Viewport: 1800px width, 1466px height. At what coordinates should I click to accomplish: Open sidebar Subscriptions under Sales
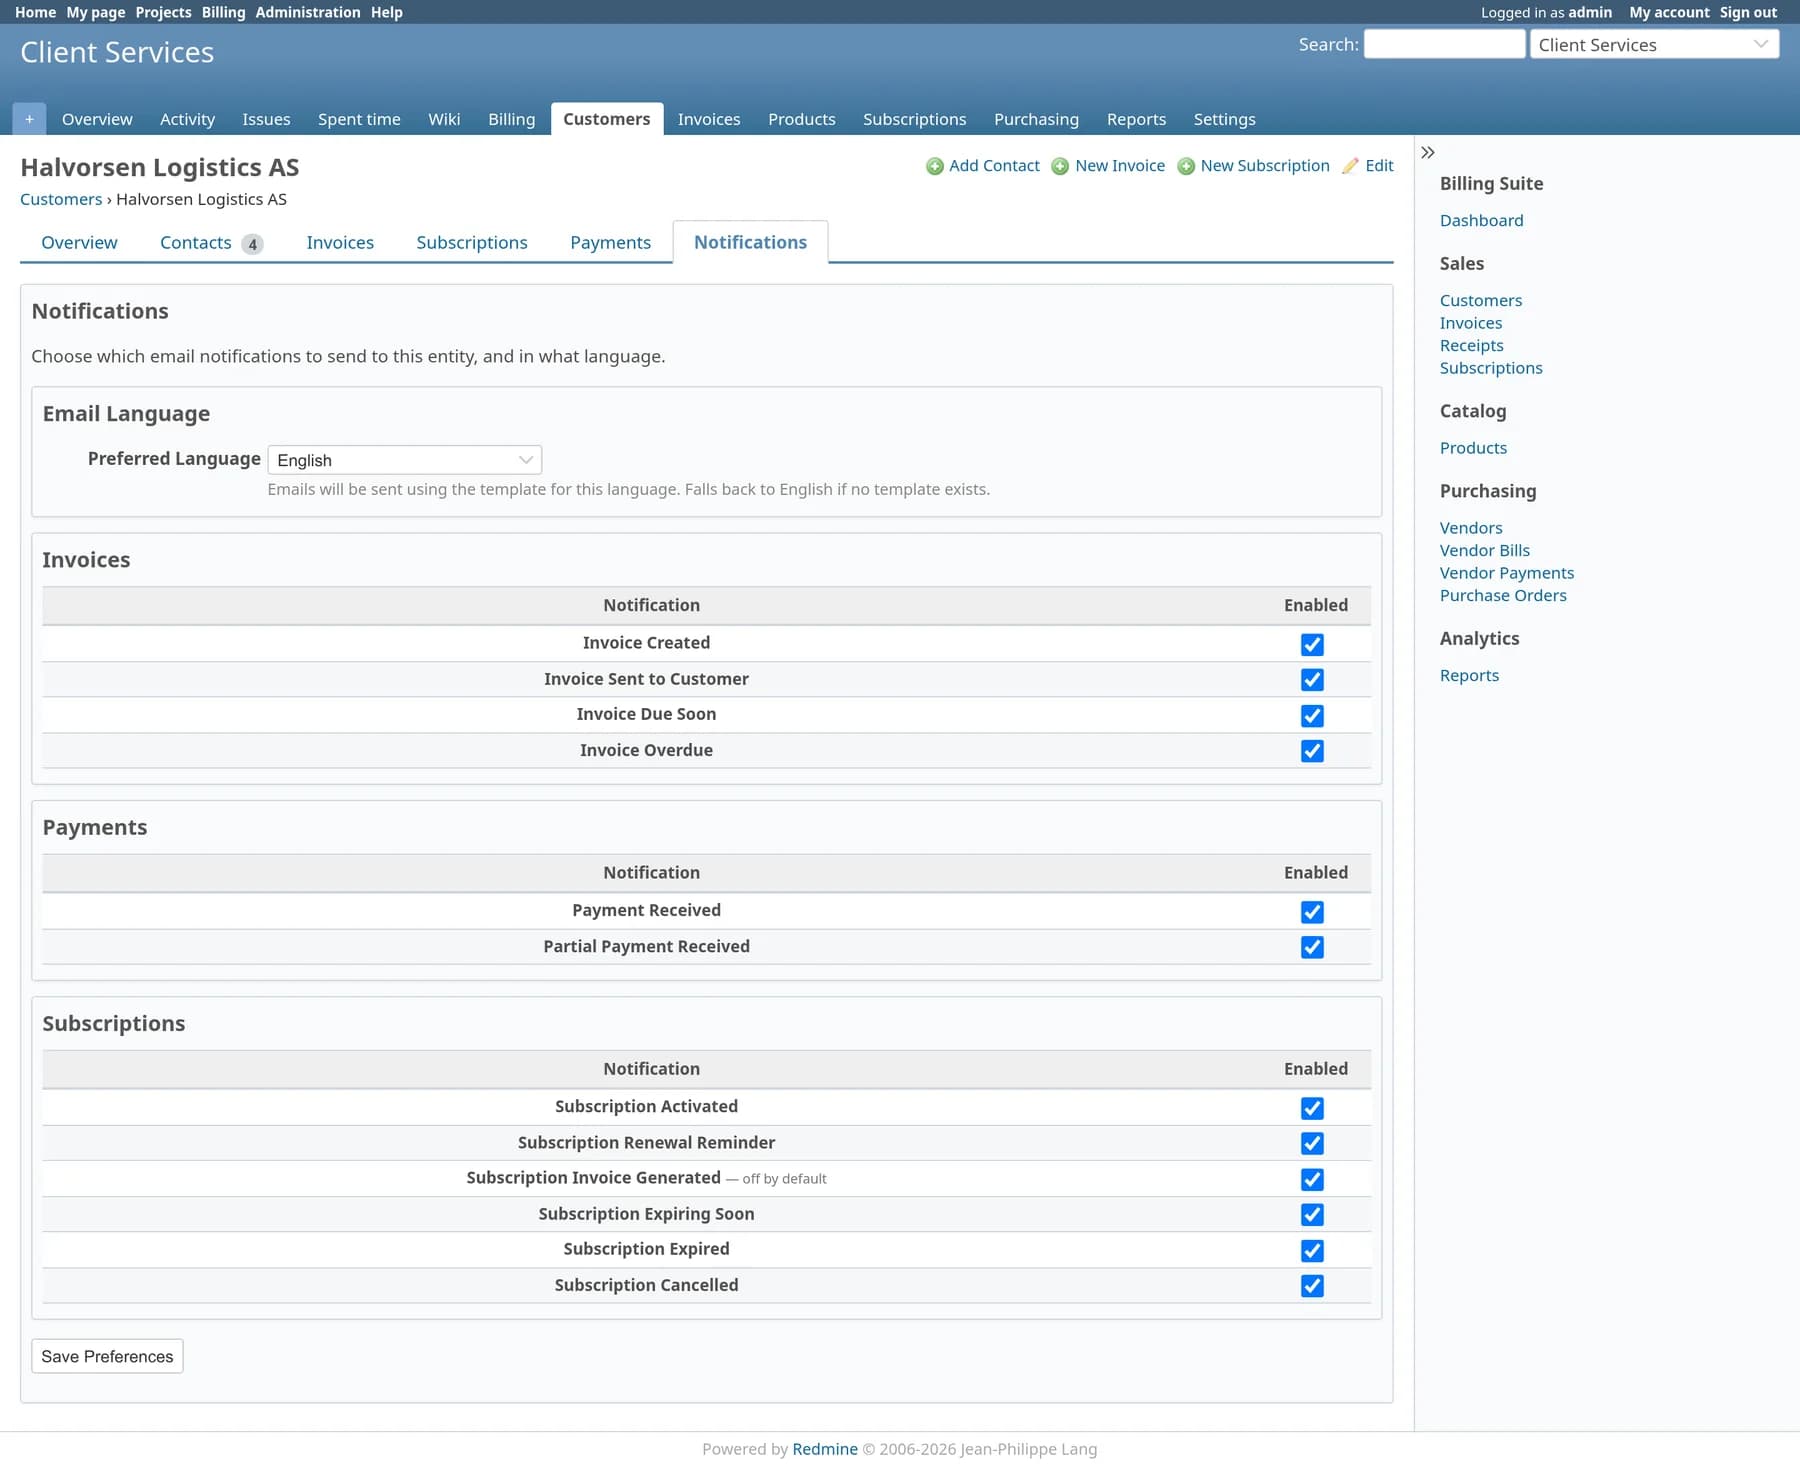[1491, 368]
